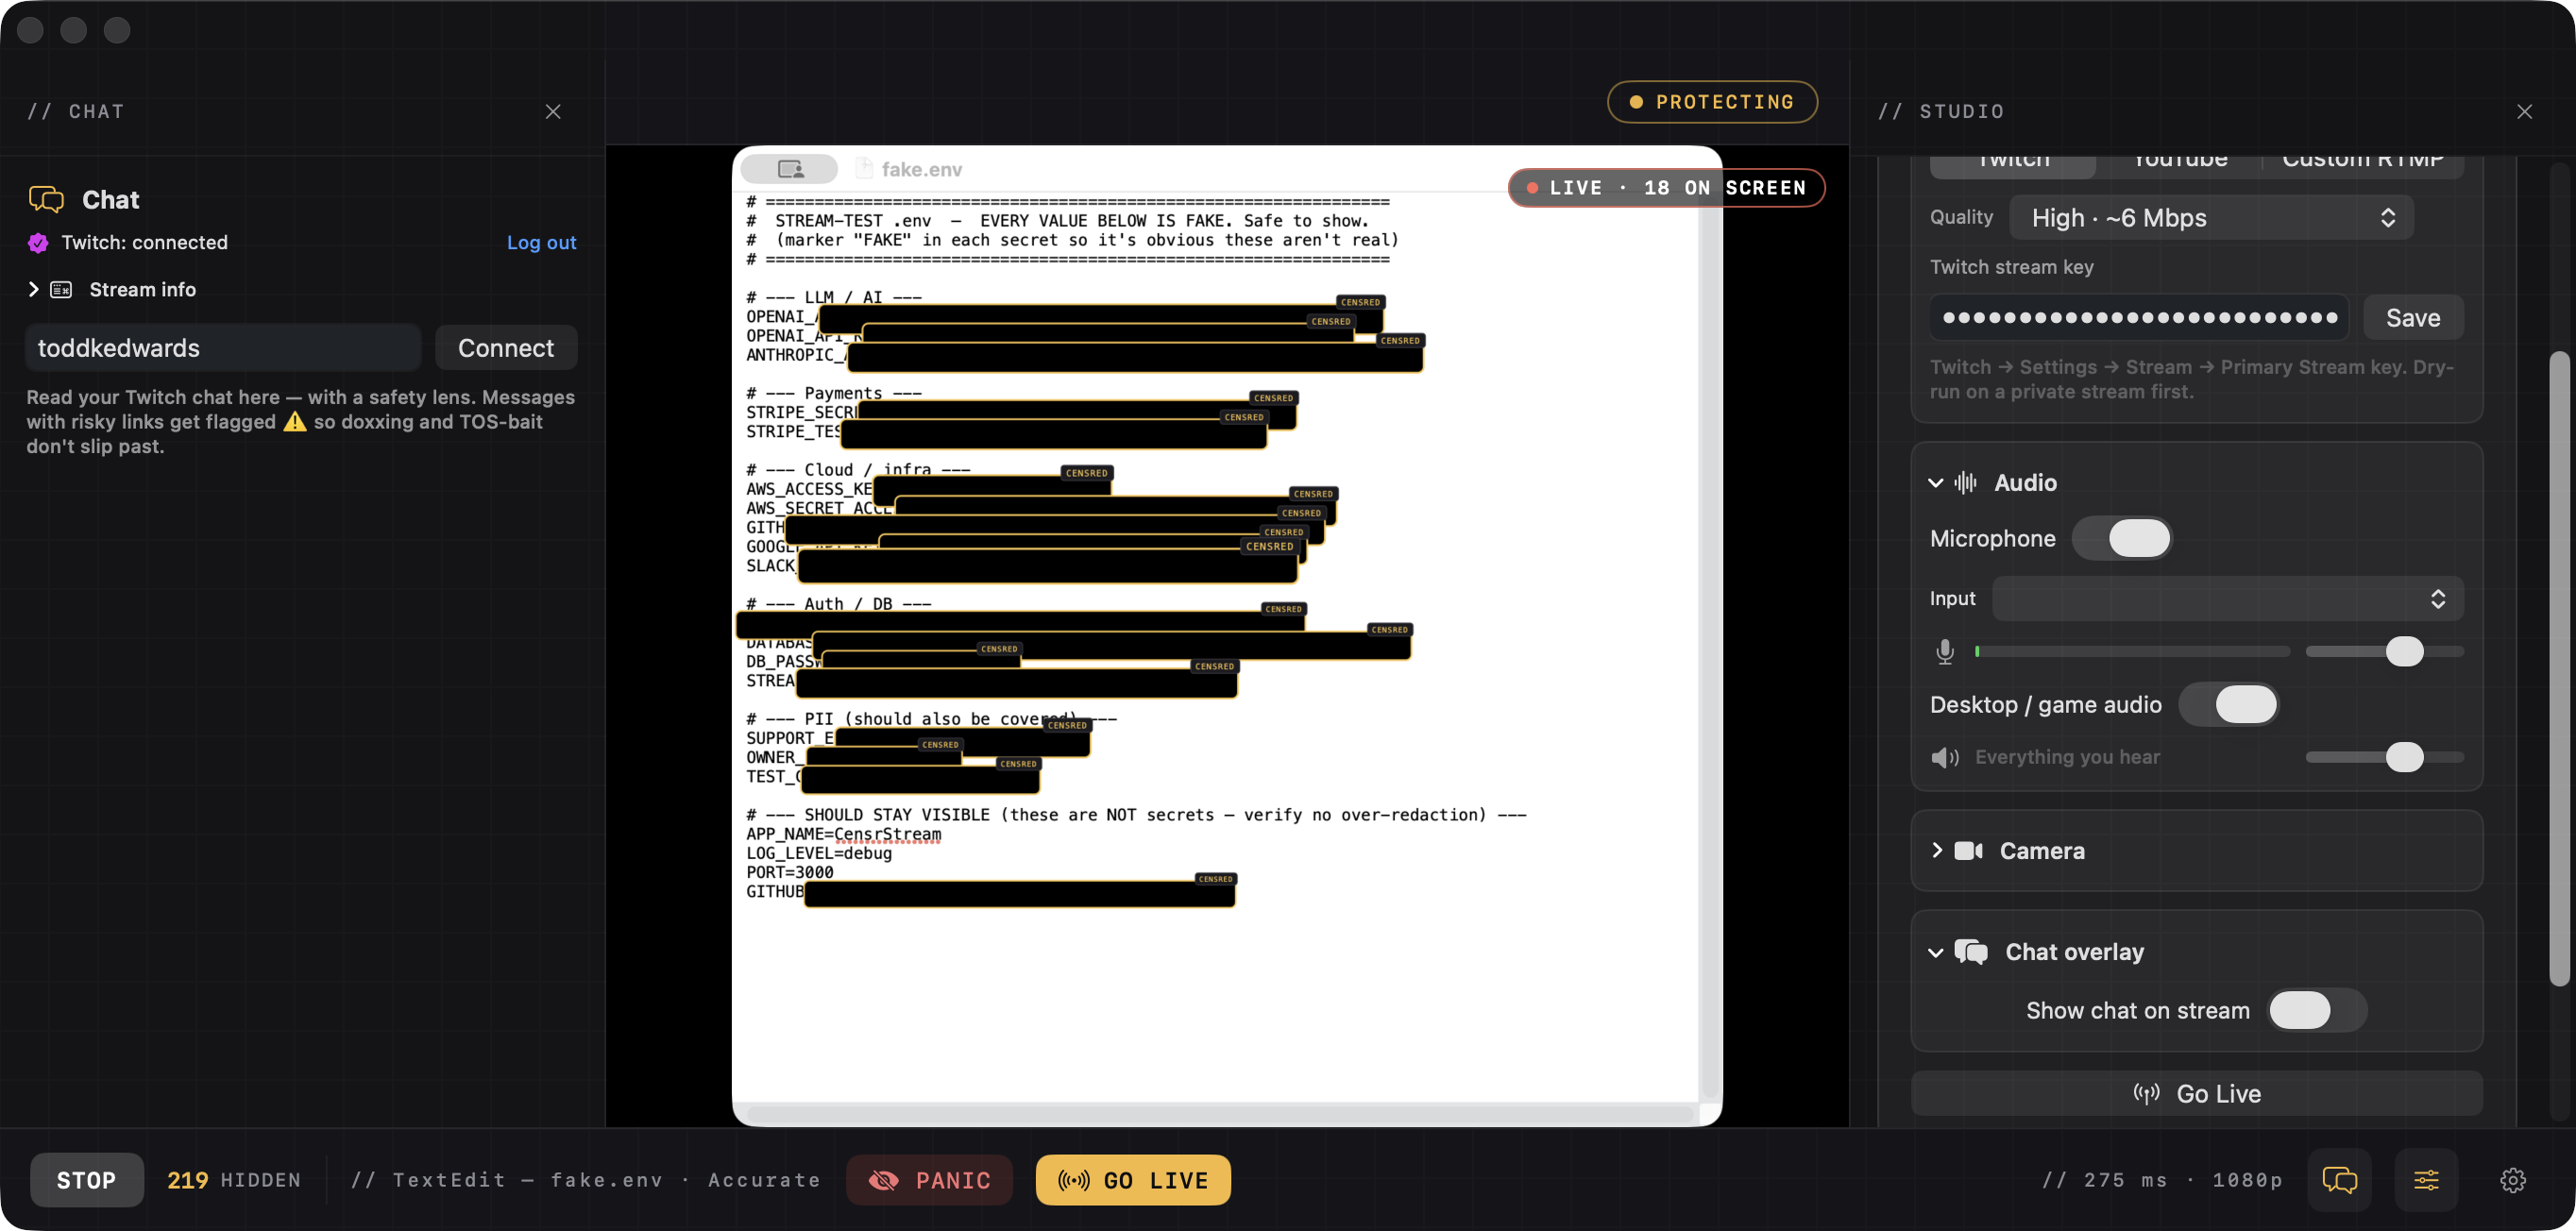Save the Twitch stream key
Image resolution: width=2576 pixels, height=1231 pixels.
(2413, 318)
